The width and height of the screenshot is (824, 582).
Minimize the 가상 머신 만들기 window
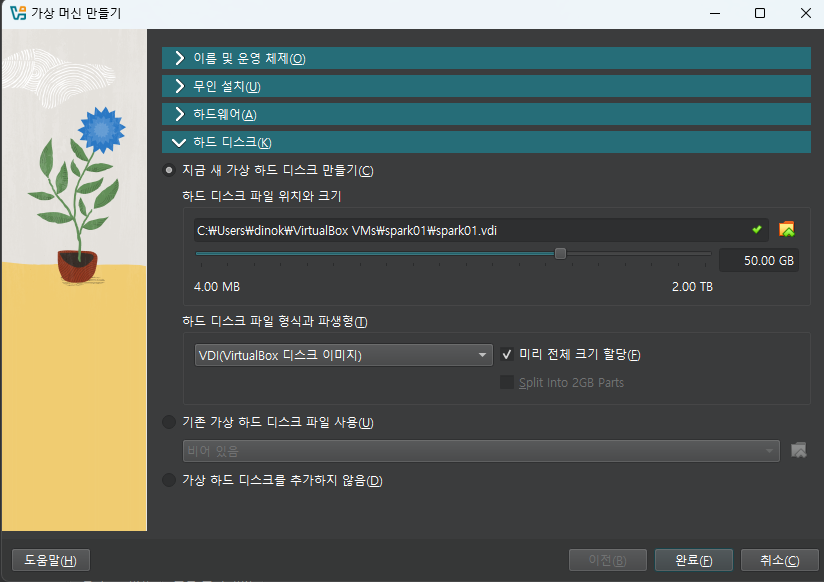point(715,13)
